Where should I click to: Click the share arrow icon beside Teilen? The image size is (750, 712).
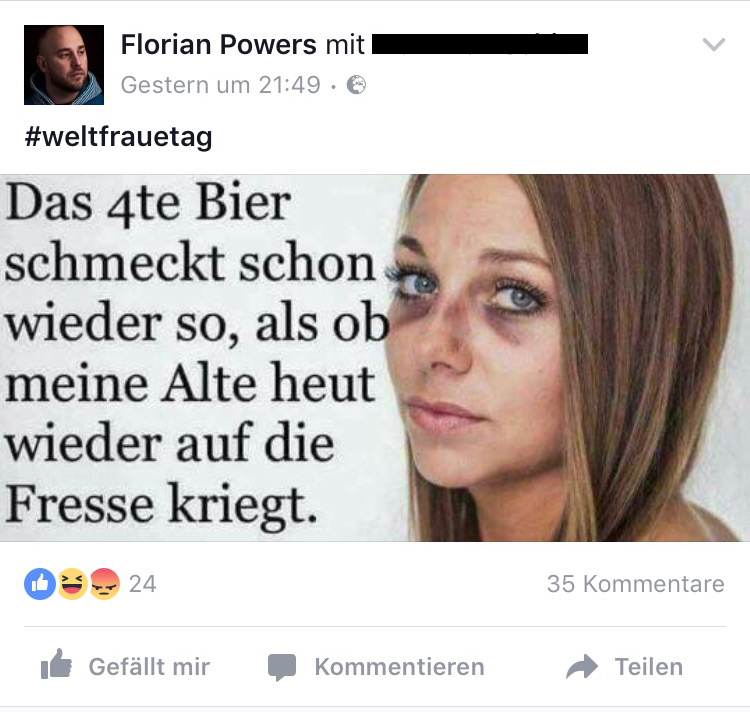pyautogui.click(x=582, y=666)
